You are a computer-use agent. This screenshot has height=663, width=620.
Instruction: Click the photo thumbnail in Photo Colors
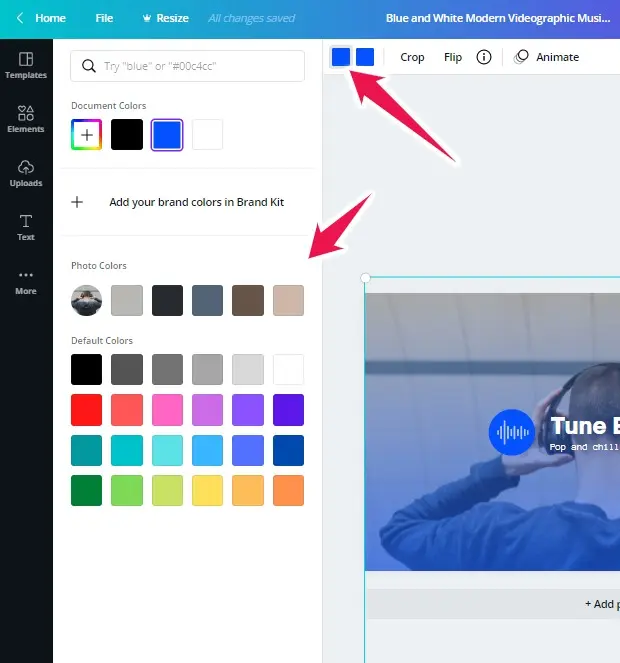point(87,300)
